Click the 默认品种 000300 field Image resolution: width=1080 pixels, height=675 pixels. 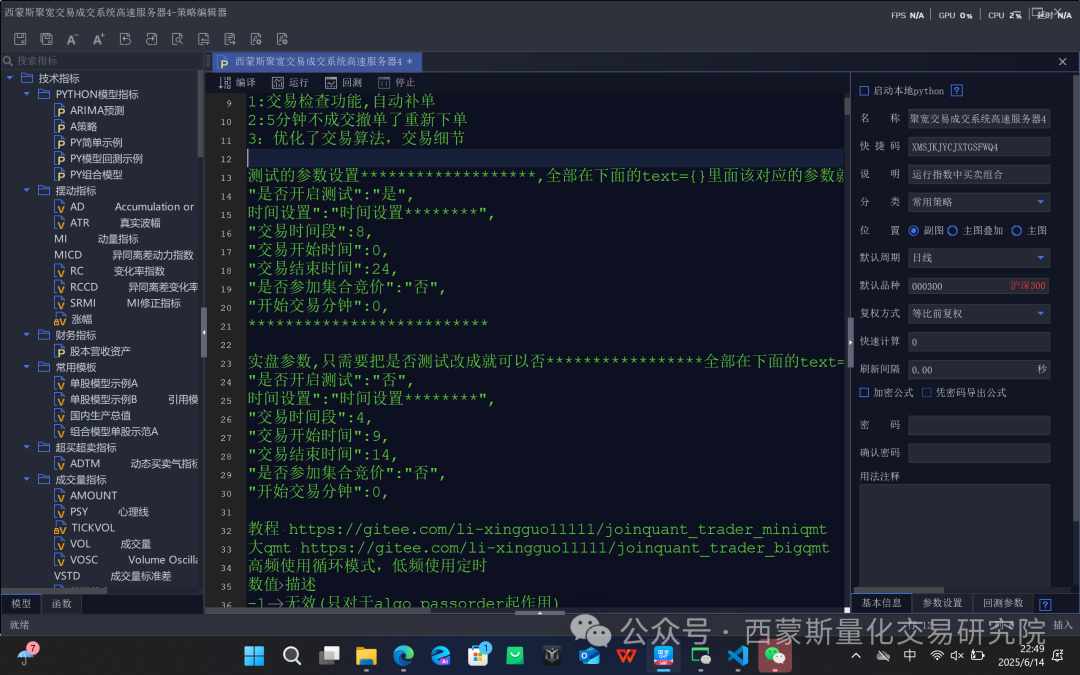click(979, 286)
